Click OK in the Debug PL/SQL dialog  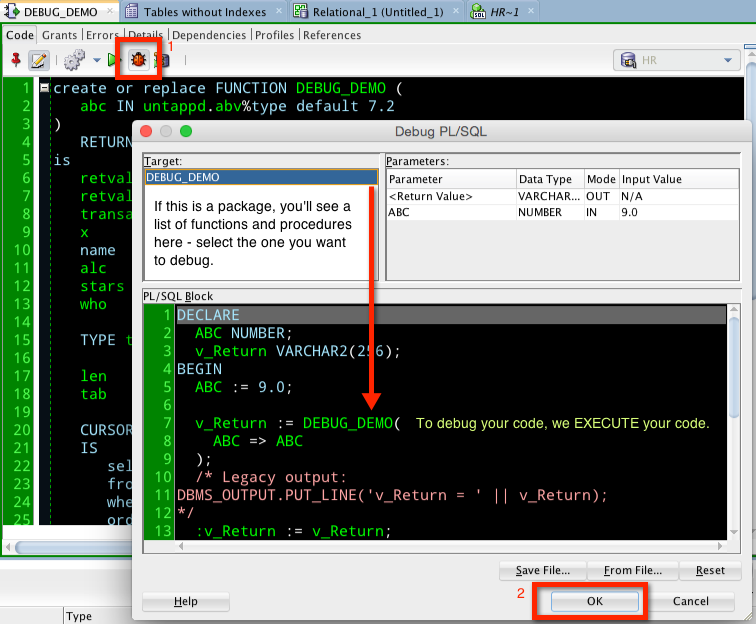[594, 601]
